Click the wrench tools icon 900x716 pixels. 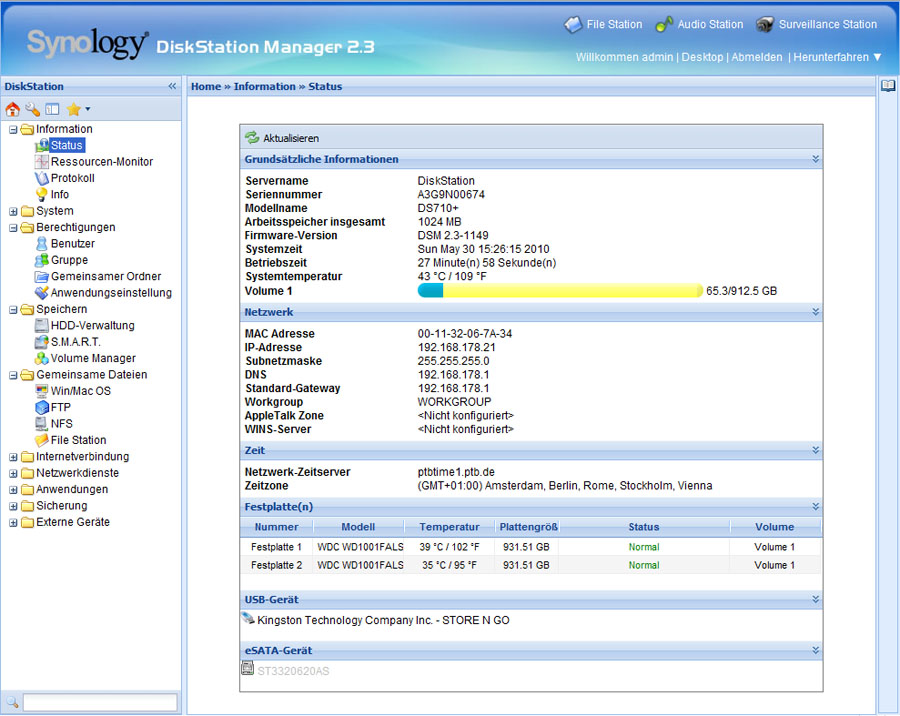(x=33, y=109)
